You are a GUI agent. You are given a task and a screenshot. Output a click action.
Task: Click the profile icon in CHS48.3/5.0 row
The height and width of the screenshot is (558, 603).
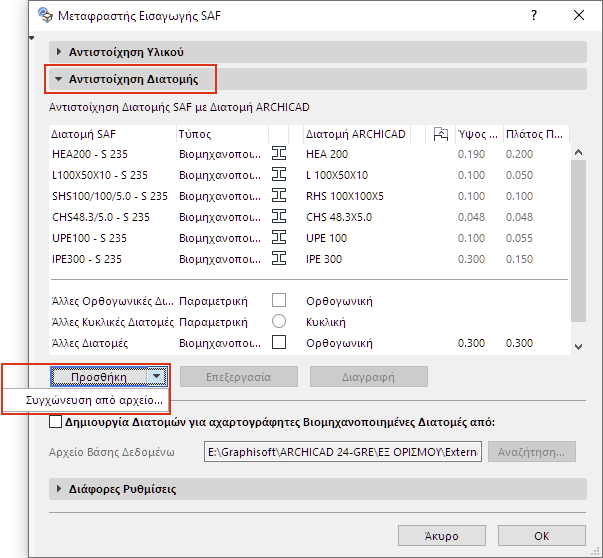pyautogui.click(x=279, y=217)
